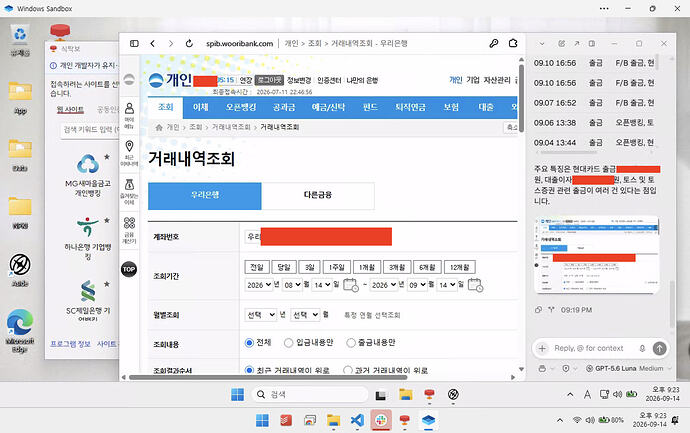Click the chat table horizontal scrollbar
The height and width of the screenshot is (433, 690).
[569, 153]
